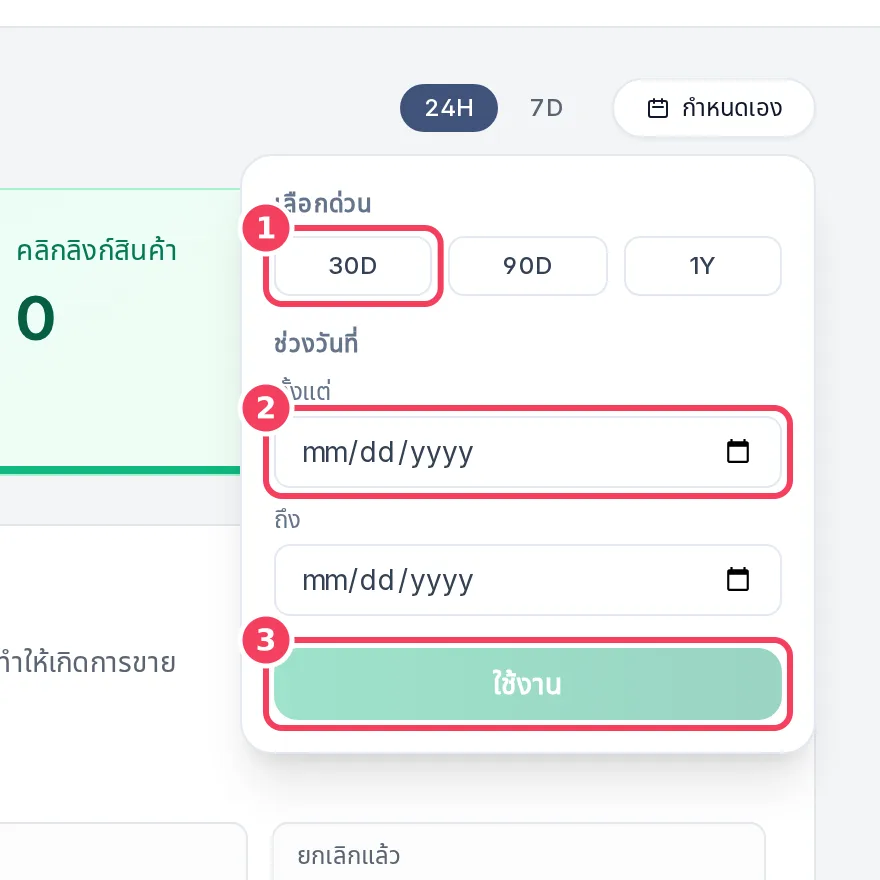Open the ยกเลิกแล้ว status card

519,851
